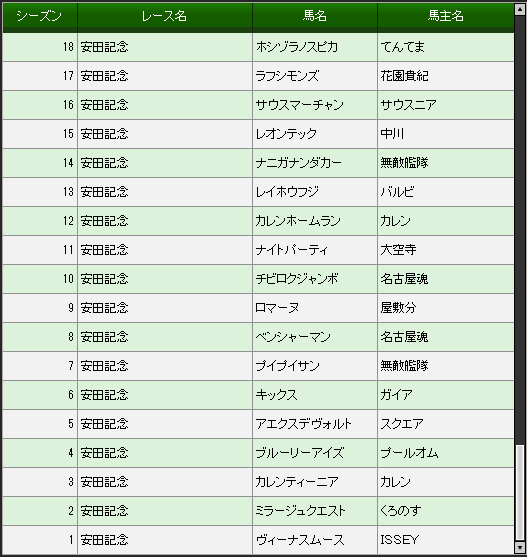Click the vertical scrollbar thumb
The image size is (527, 557).
point(520,493)
